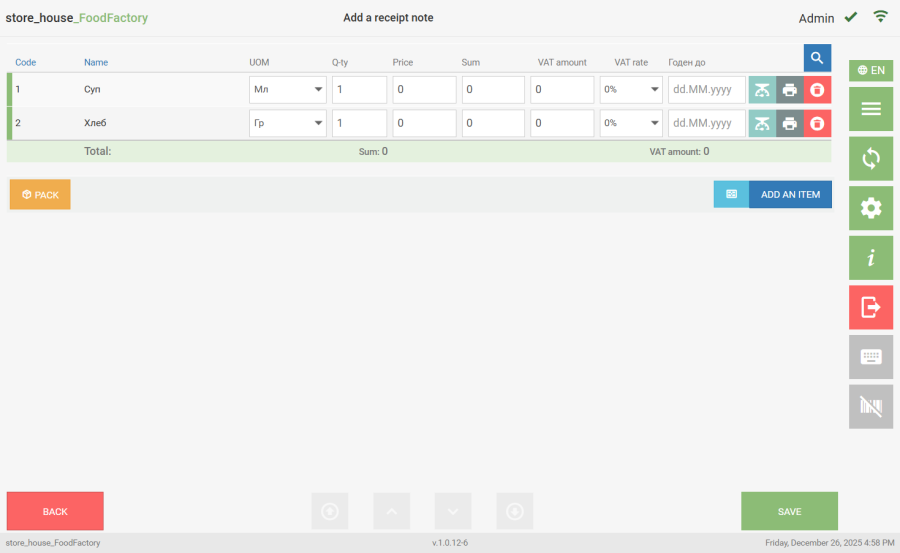Toggle the on-screen keyboard button
This screenshot has height=553, width=900.
coord(870,357)
